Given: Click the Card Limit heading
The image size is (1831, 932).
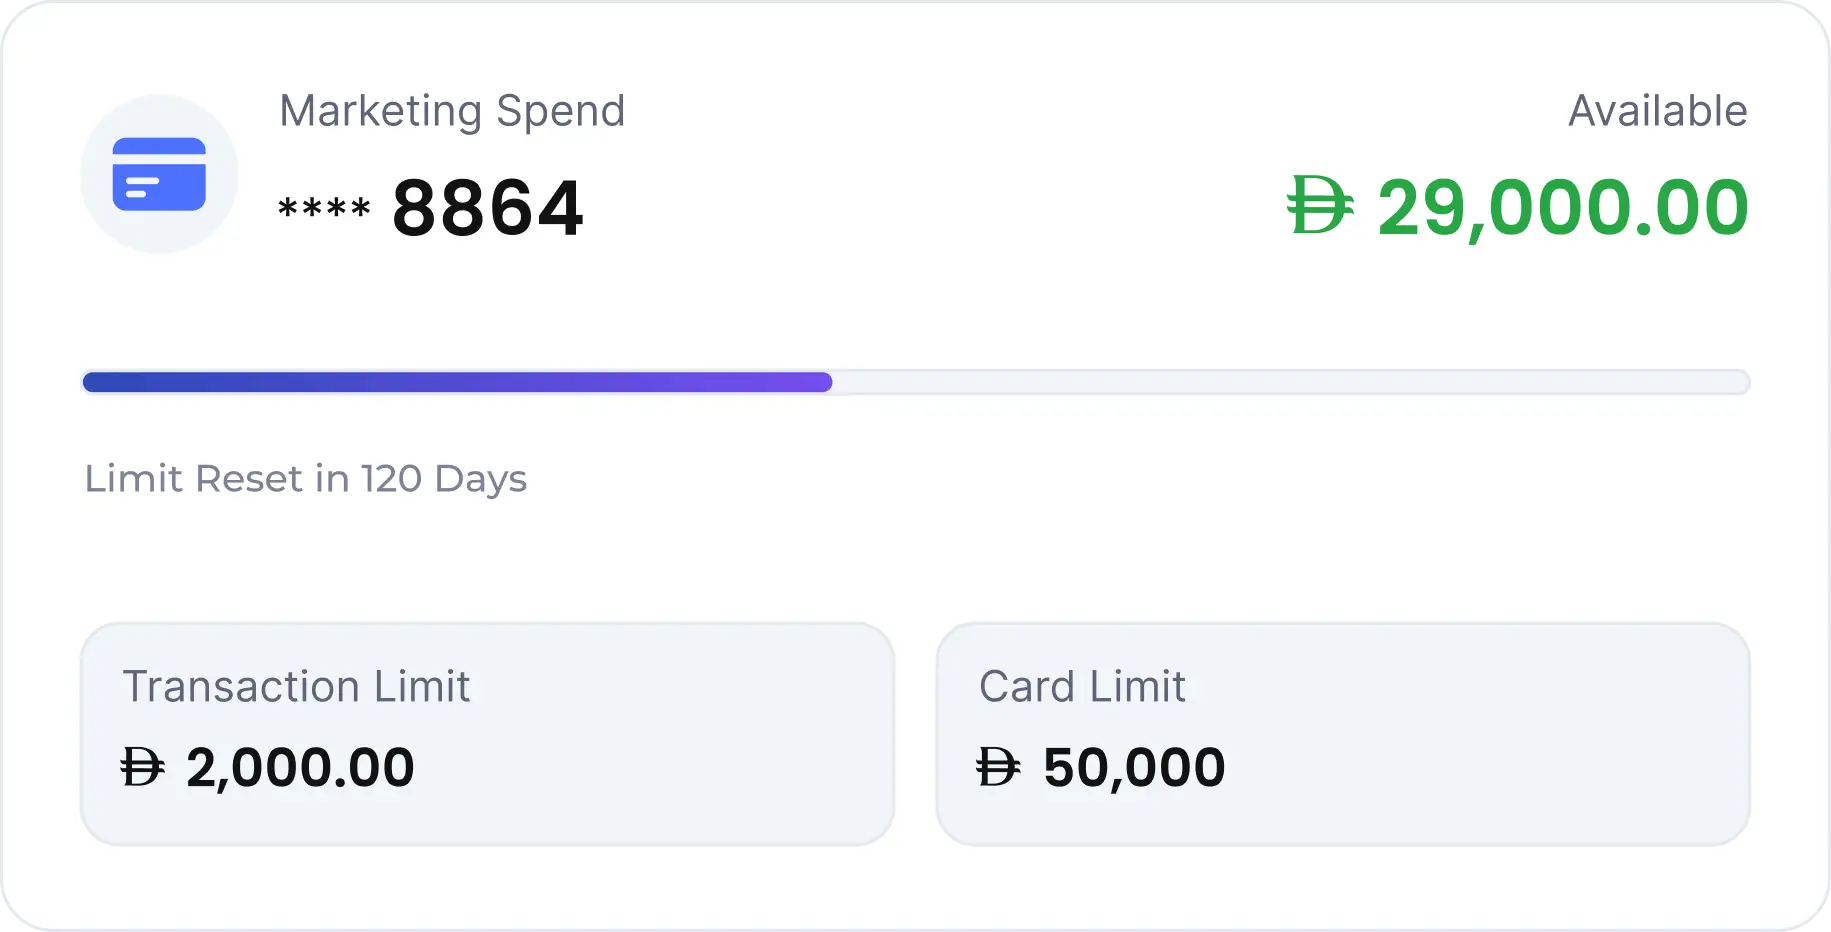Looking at the screenshot, I should click(1082, 687).
